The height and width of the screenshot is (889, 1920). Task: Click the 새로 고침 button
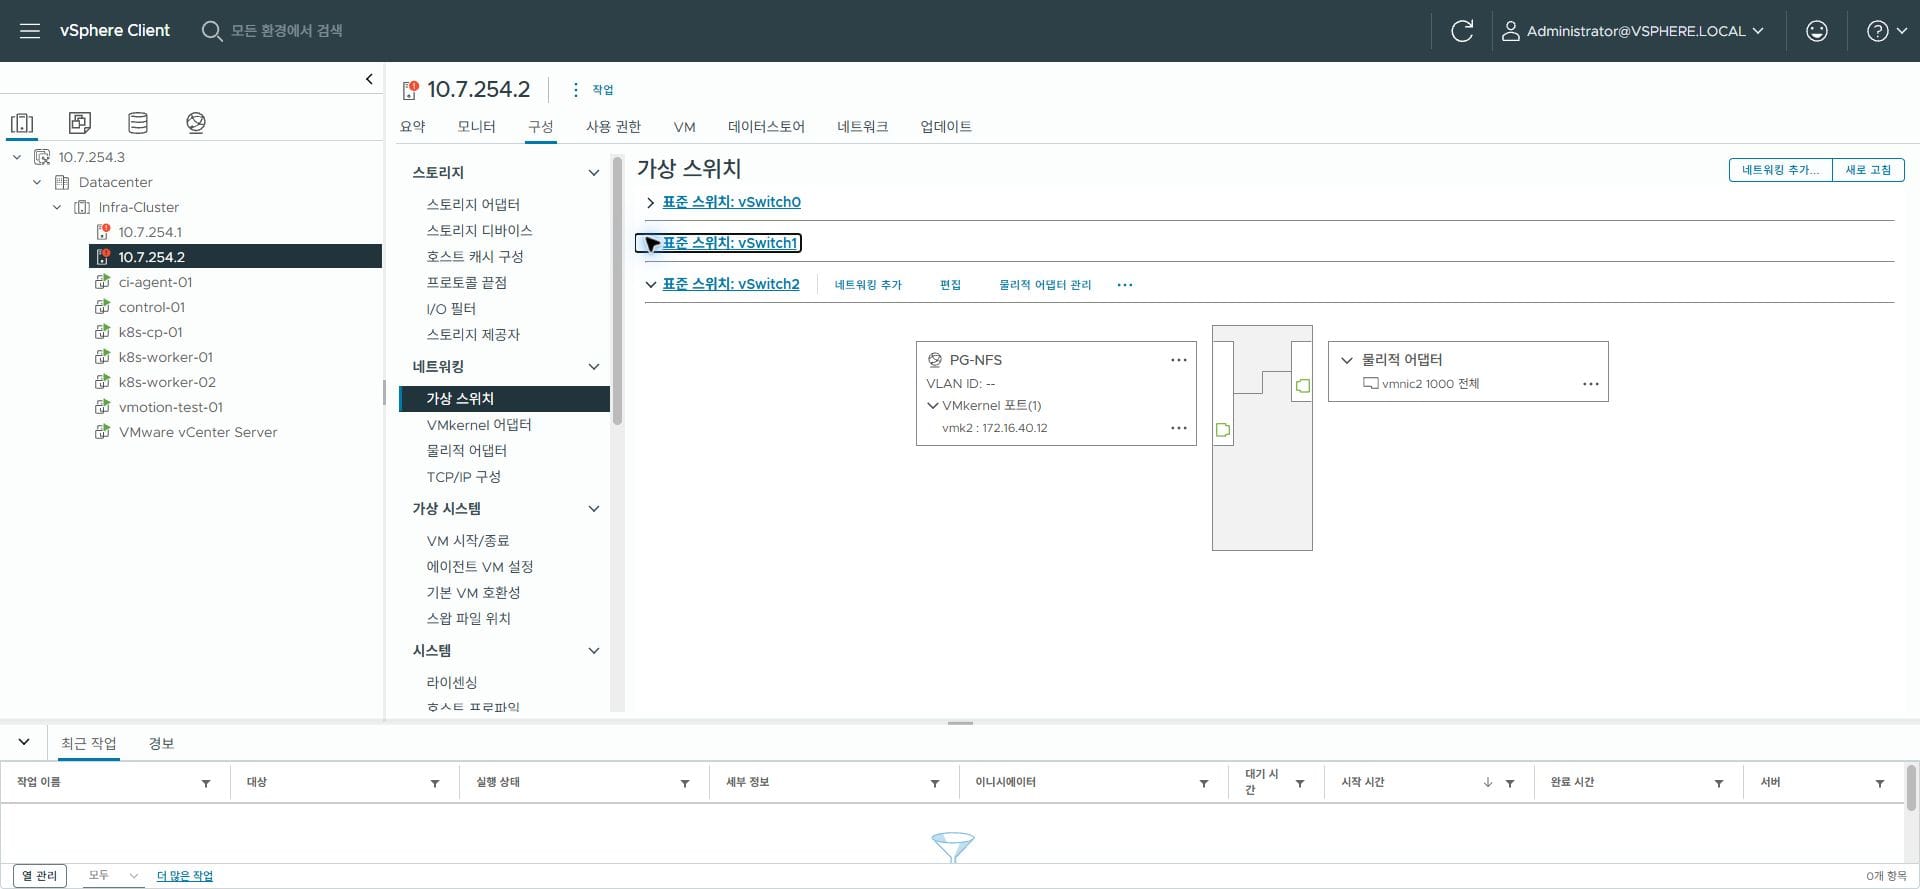(1868, 170)
